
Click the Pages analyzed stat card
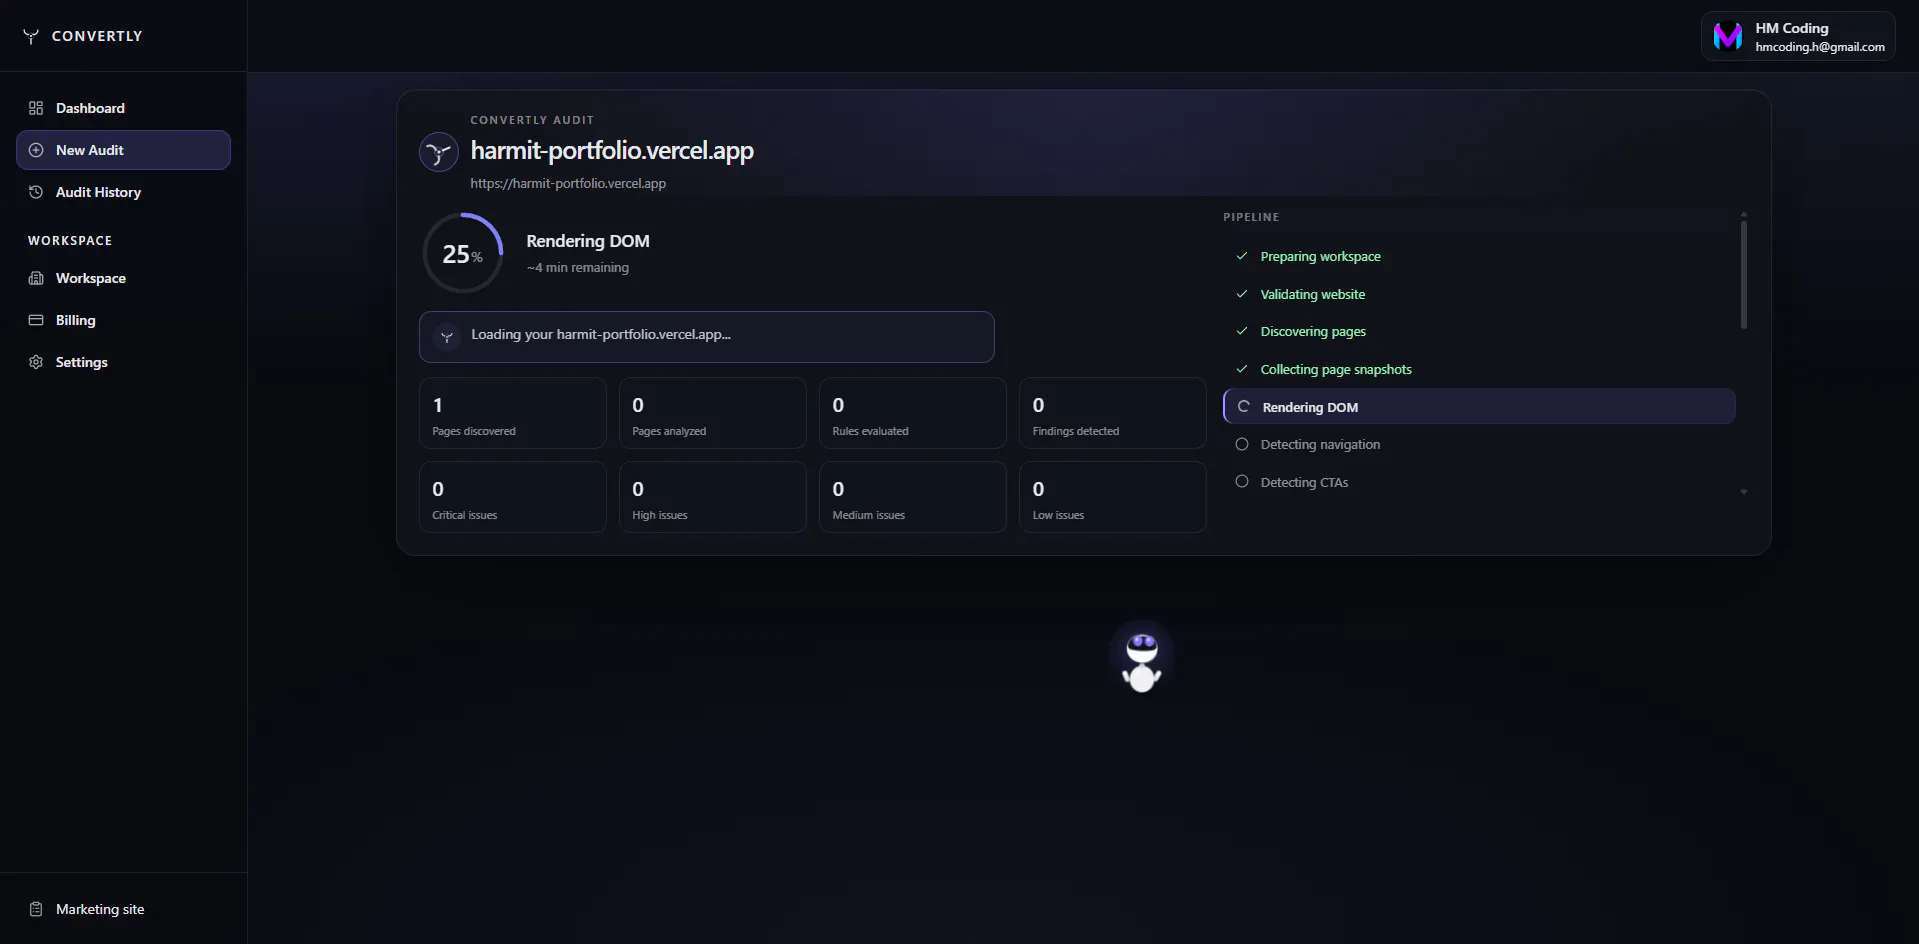[x=713, y=413]
